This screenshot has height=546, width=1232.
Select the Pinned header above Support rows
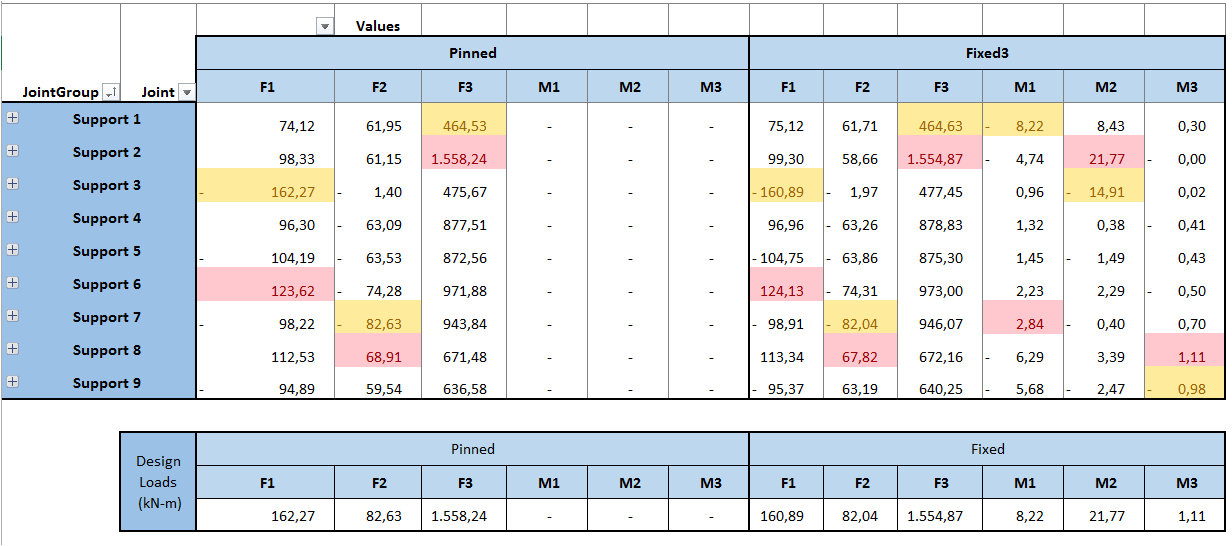472,53
